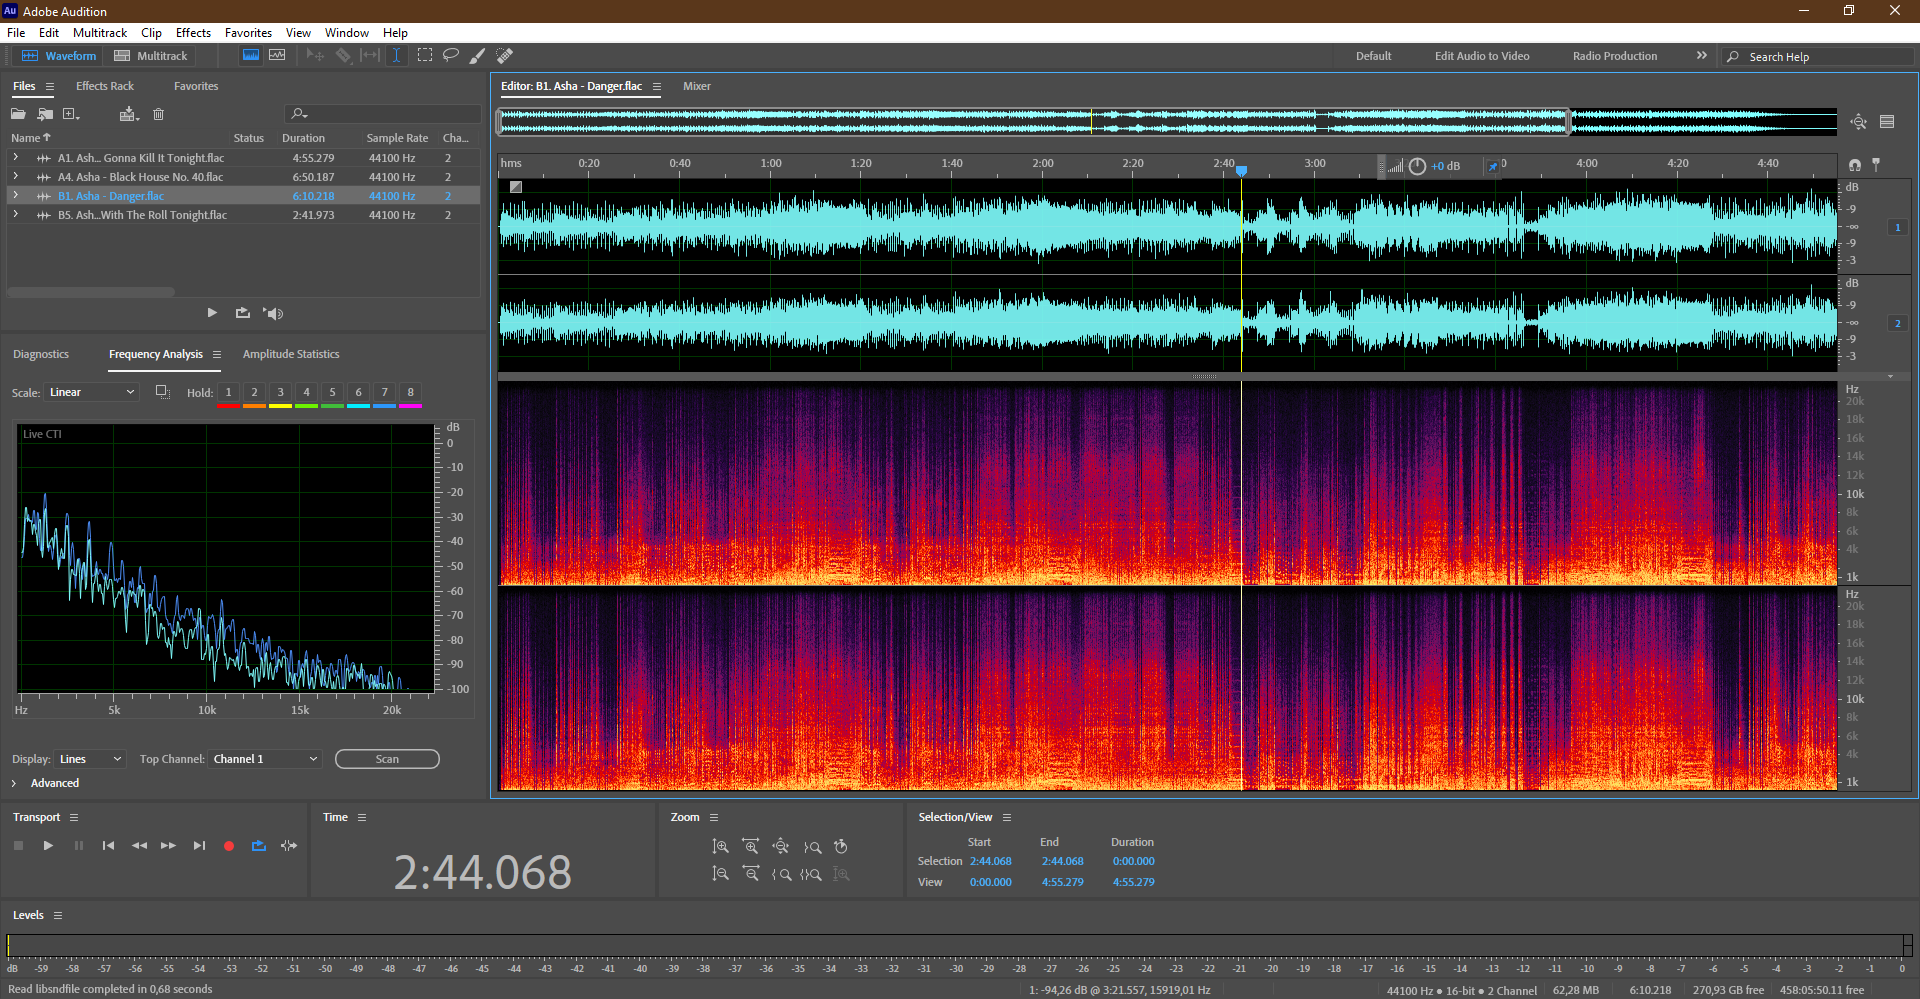
Task: Click the Open File folder icon
Action: click(x=18, y=114)
